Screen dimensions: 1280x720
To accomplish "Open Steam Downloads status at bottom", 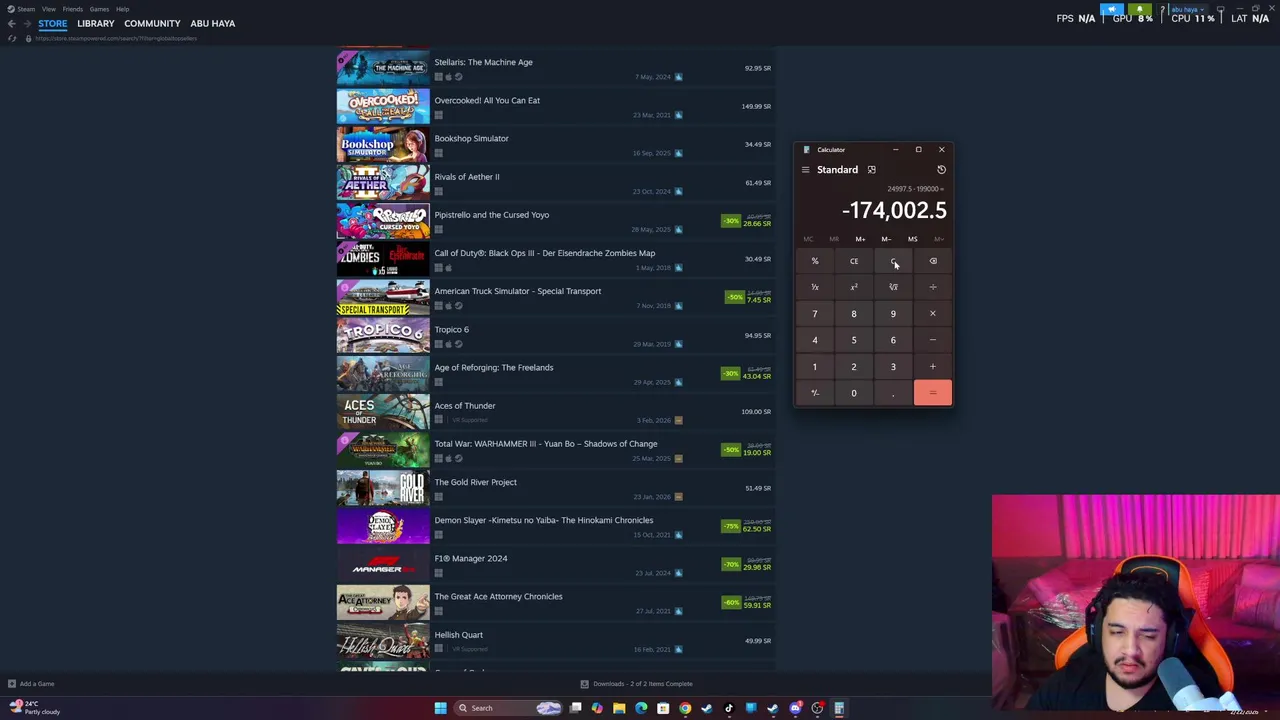I will click(638, 684).
